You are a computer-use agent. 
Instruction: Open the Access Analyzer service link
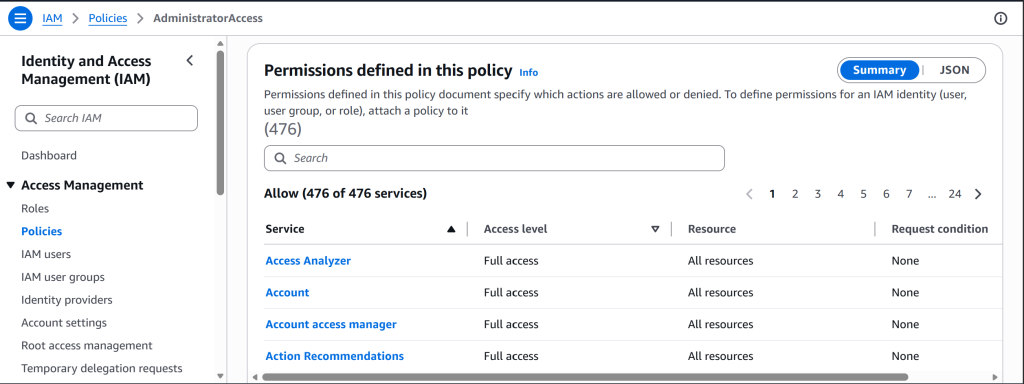point(308,261)
